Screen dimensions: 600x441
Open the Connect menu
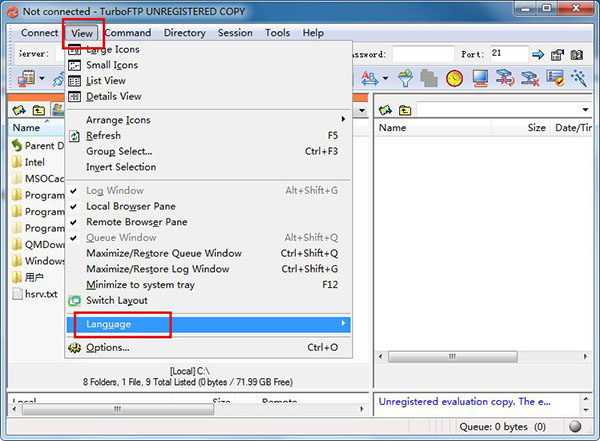click(x=39, y=33)
